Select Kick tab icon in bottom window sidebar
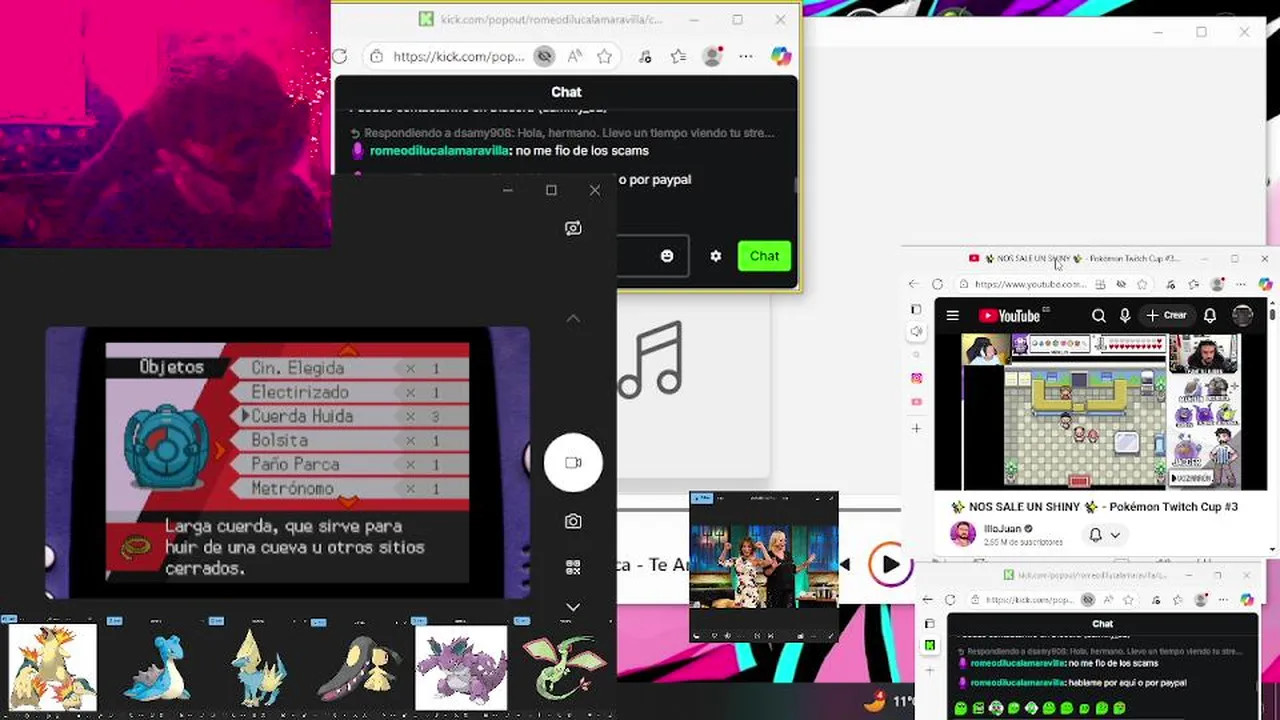Screen dimensions: 1280x720 930,645
